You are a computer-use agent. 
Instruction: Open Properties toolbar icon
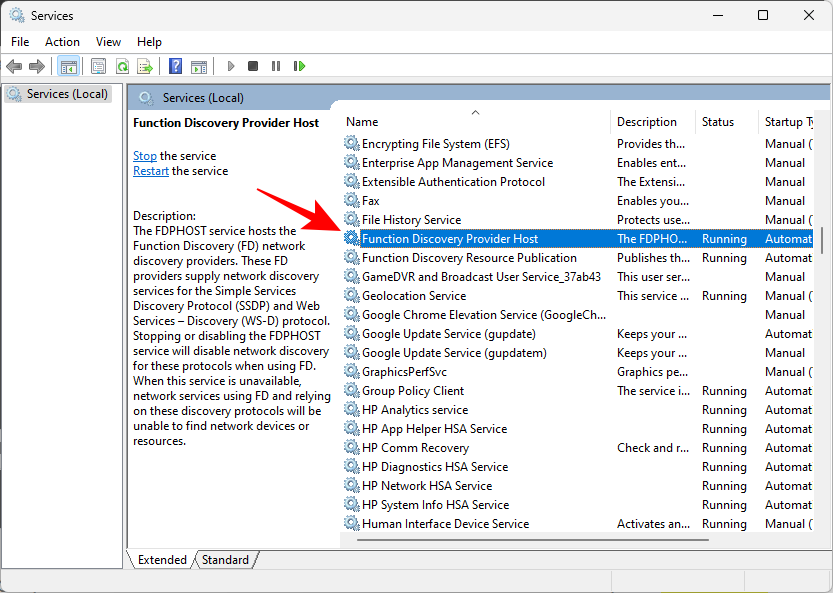(x=98, y=66)
